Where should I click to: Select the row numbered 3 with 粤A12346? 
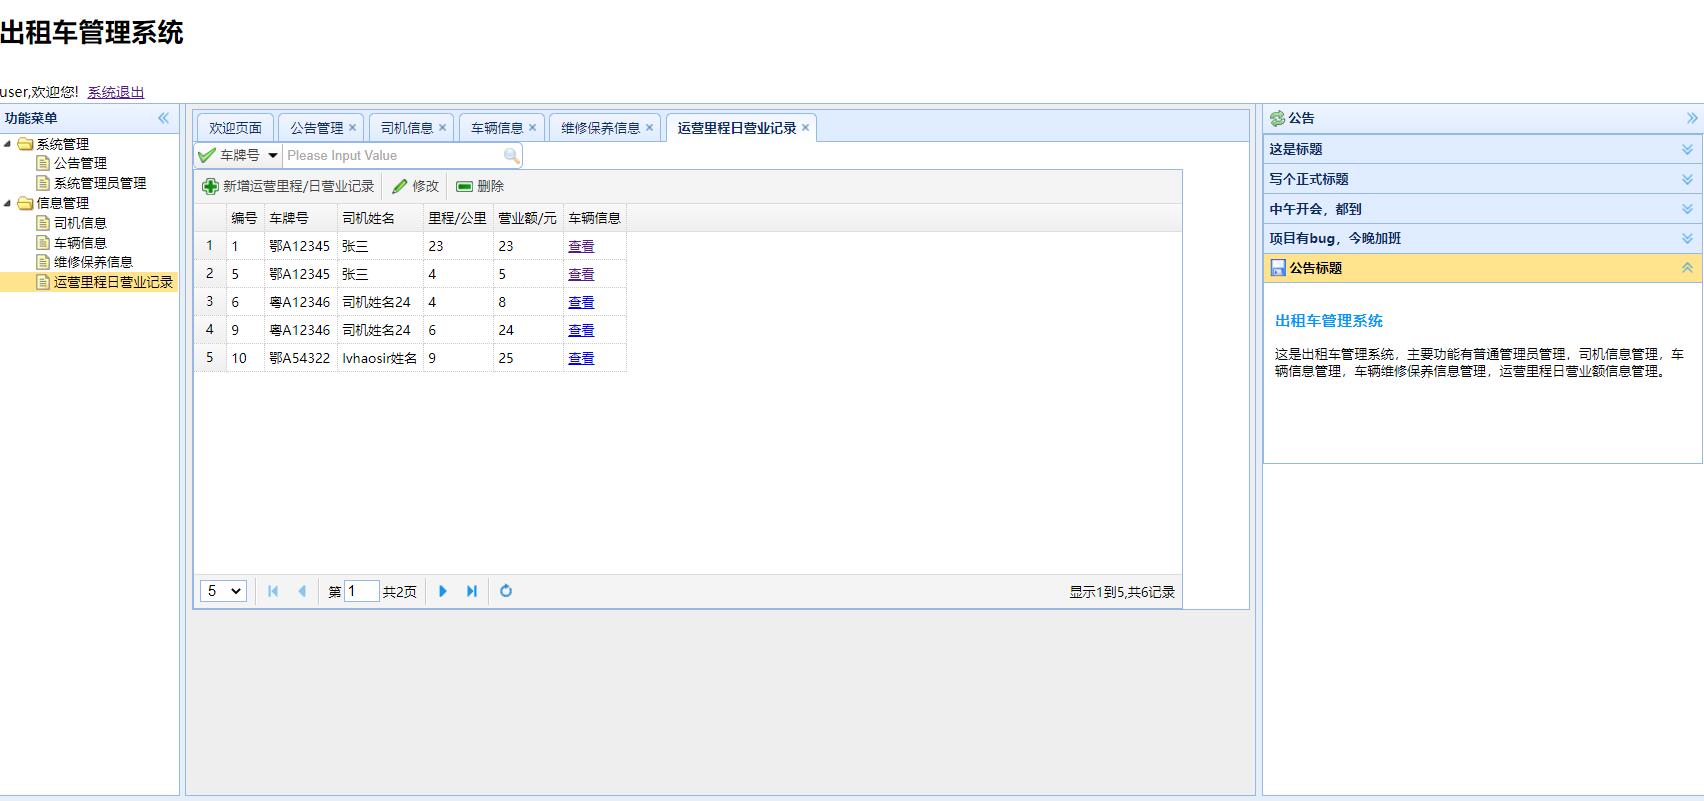point(410,302)
